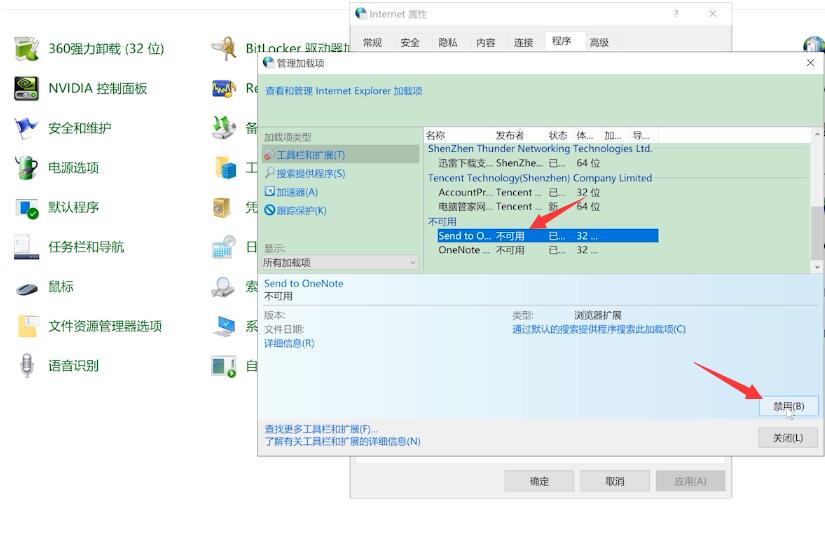This screenshot has height=534, width=825.
Task: Click the 加速器 arrow icon
Action: (269, 192)
